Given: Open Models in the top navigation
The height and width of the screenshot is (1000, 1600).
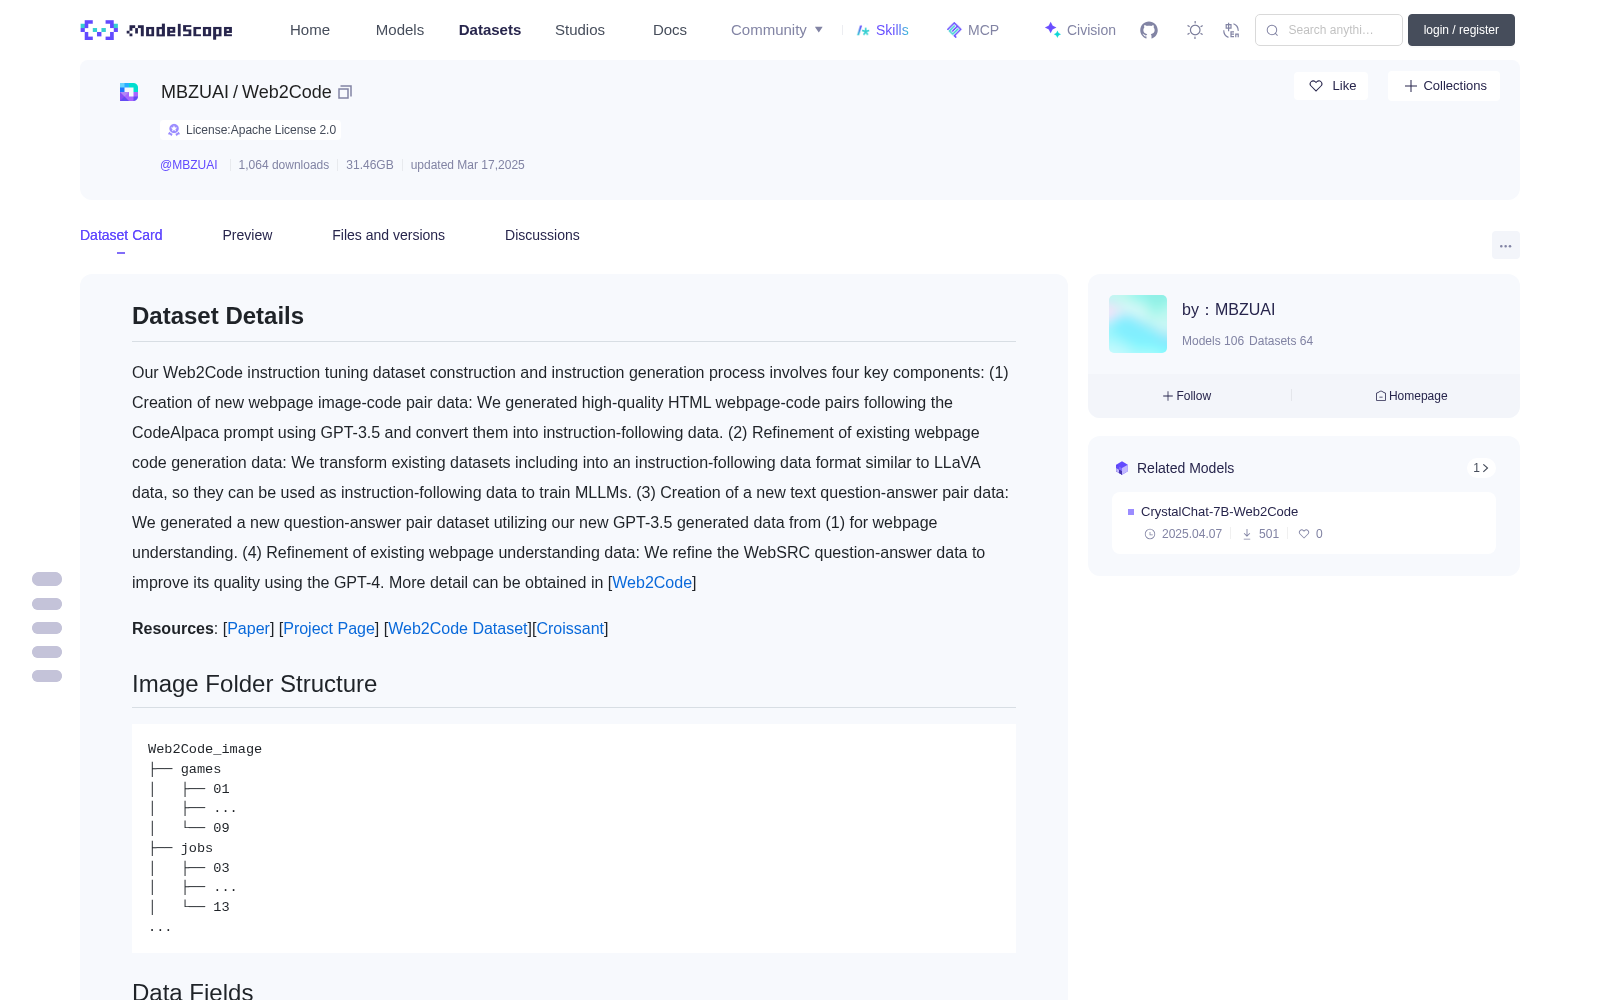Looking at the screenshot, I should [x=400, y=30].
